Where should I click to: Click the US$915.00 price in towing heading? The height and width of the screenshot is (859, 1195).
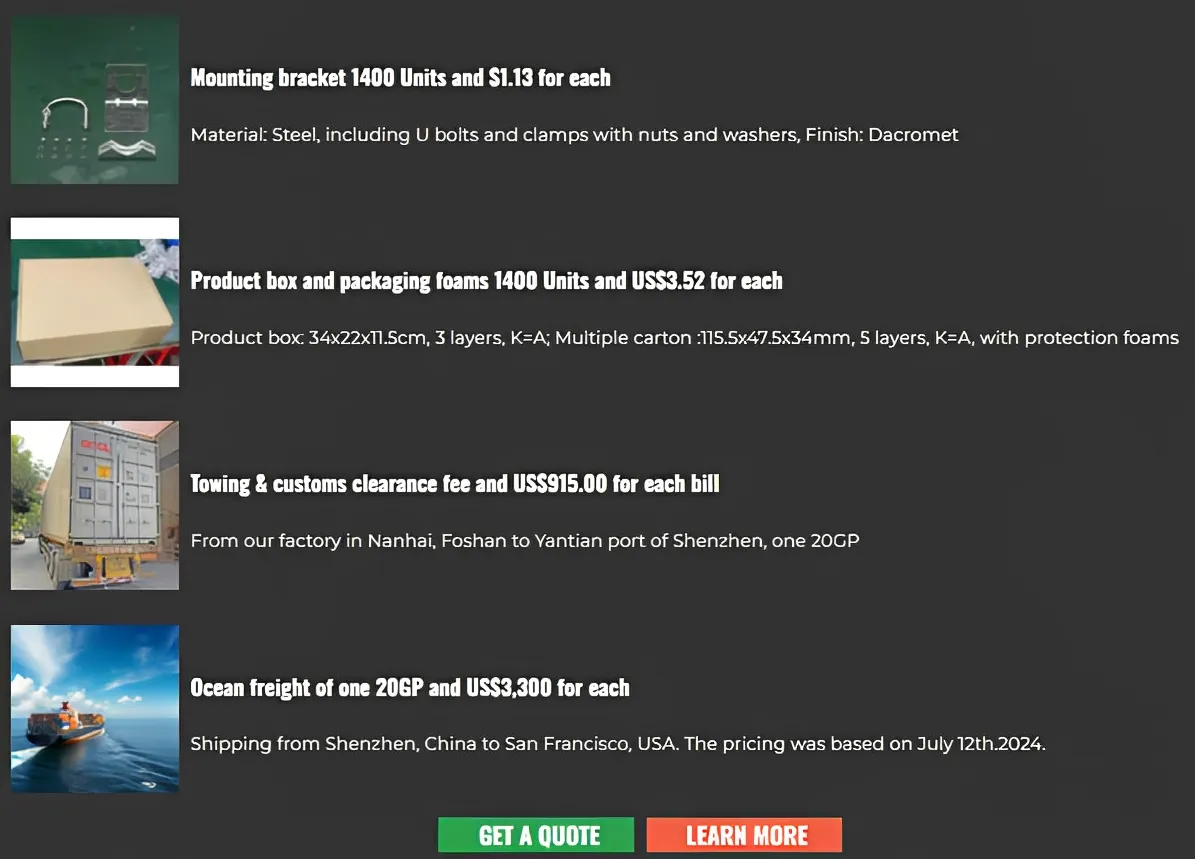[560, 484]
